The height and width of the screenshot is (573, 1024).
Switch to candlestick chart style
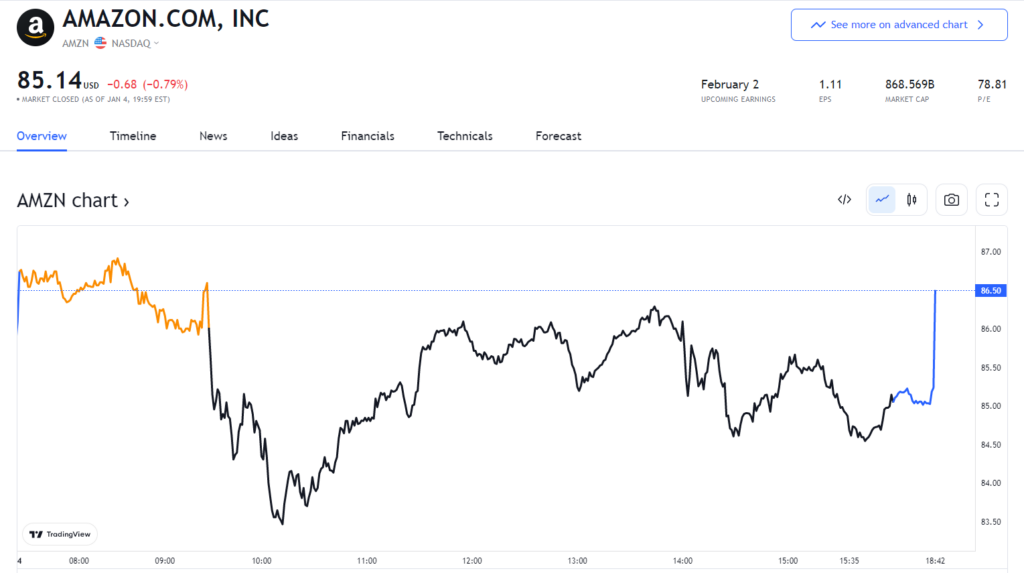click(911, 200)
